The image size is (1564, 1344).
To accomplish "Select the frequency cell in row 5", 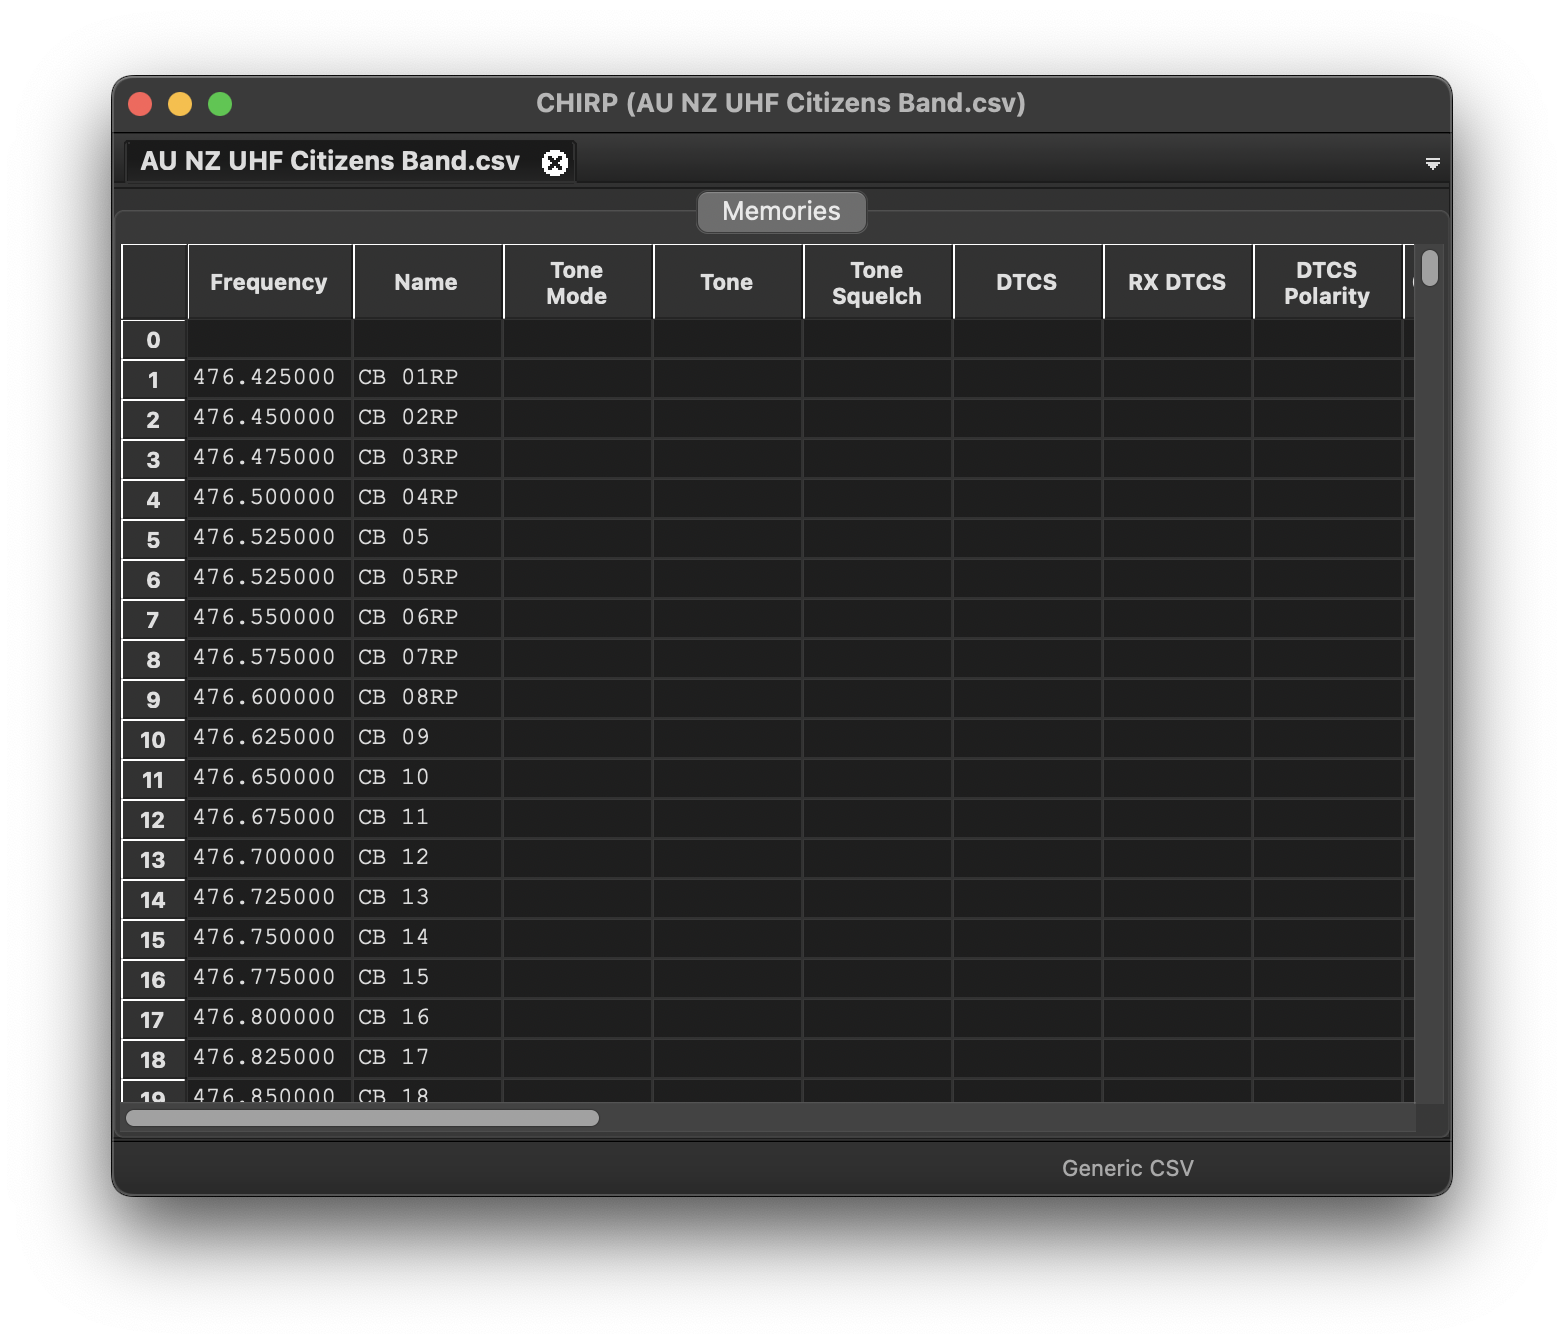I will 270,538.
